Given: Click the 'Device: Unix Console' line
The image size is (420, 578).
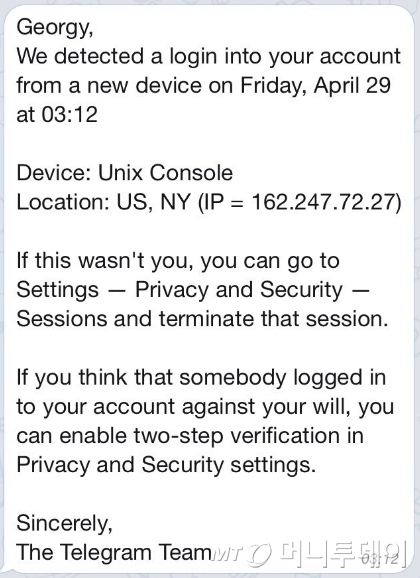Looking at the screenshot, I should [x=125, y=173].
